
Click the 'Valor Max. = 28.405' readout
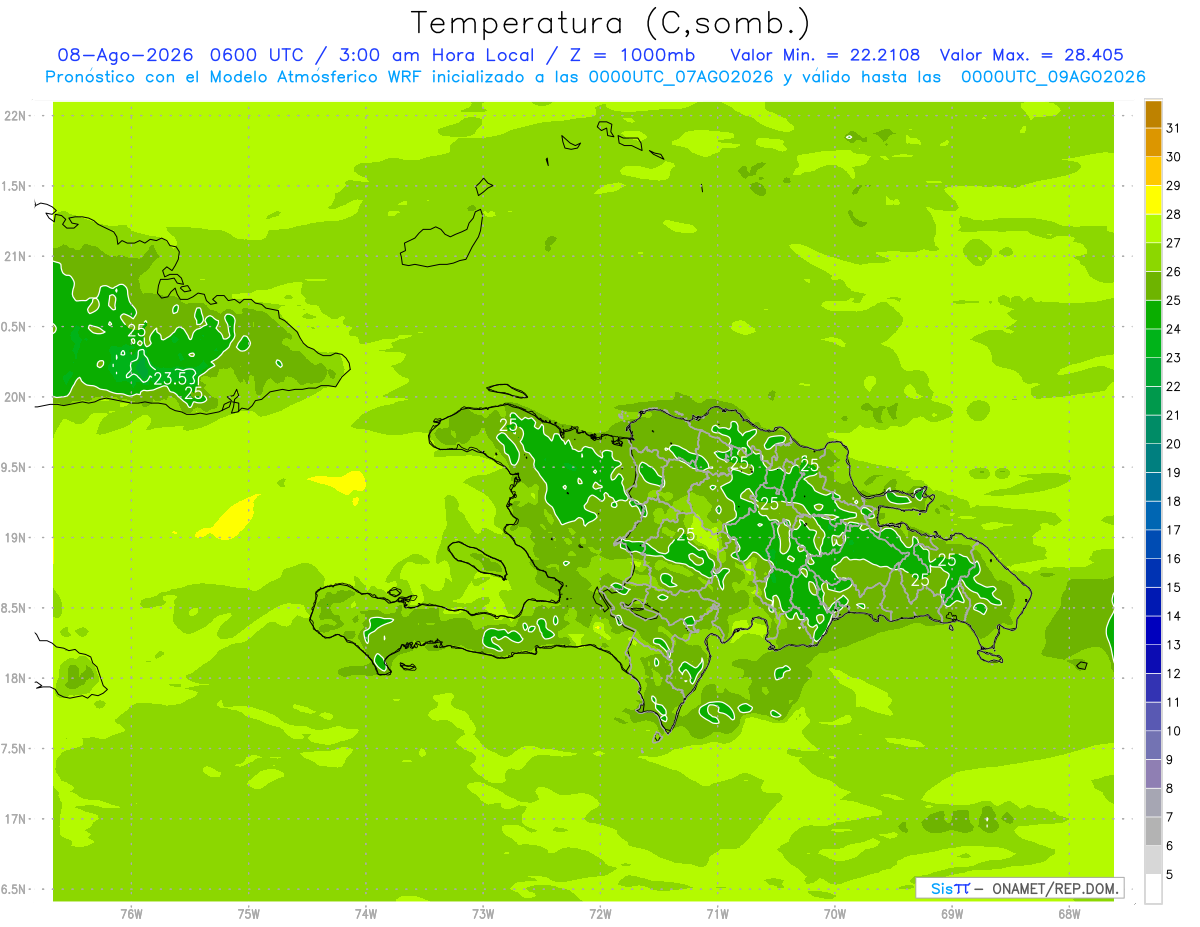(1031, 55)
